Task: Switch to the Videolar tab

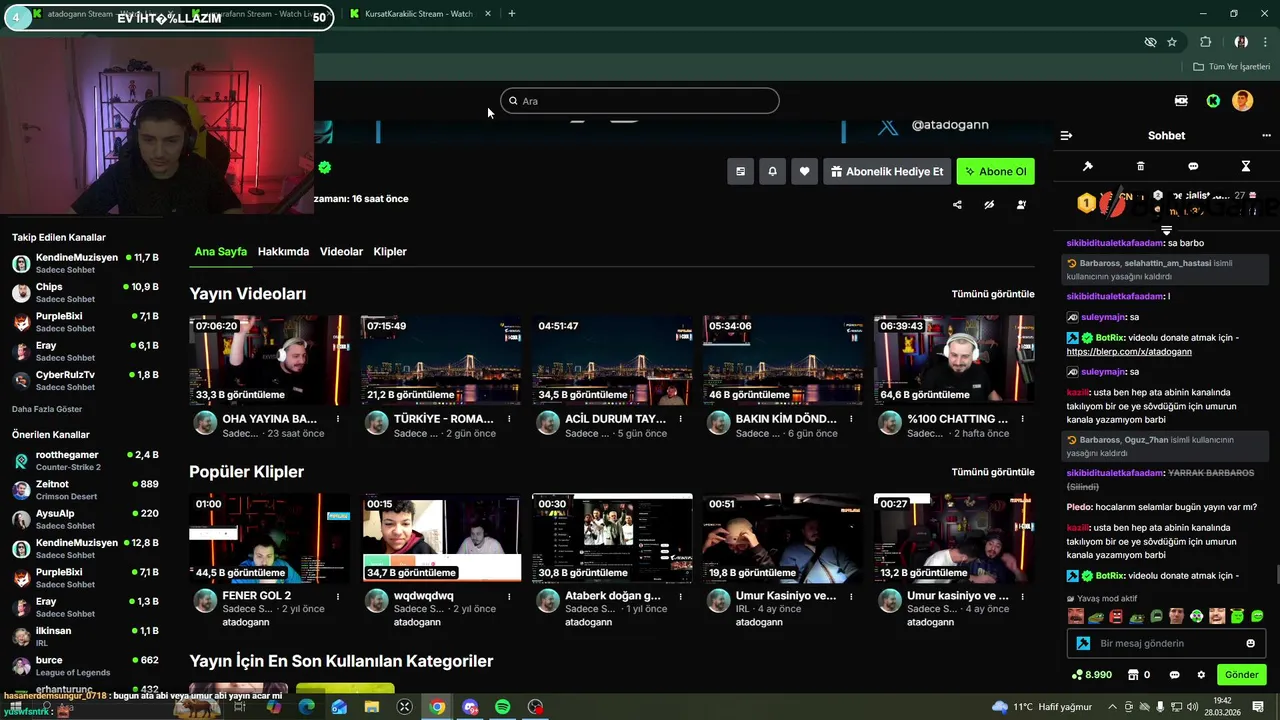Action: click(341, 252)
